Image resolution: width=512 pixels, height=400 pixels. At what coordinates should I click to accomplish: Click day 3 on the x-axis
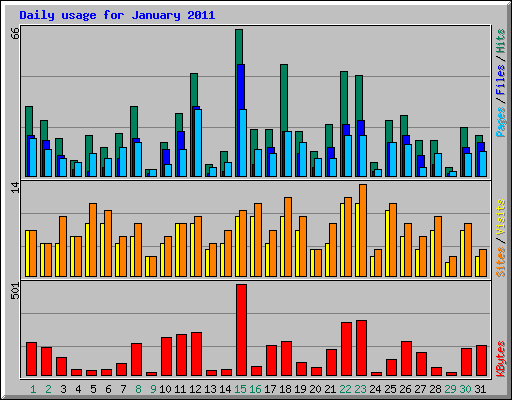coord(63,389)
